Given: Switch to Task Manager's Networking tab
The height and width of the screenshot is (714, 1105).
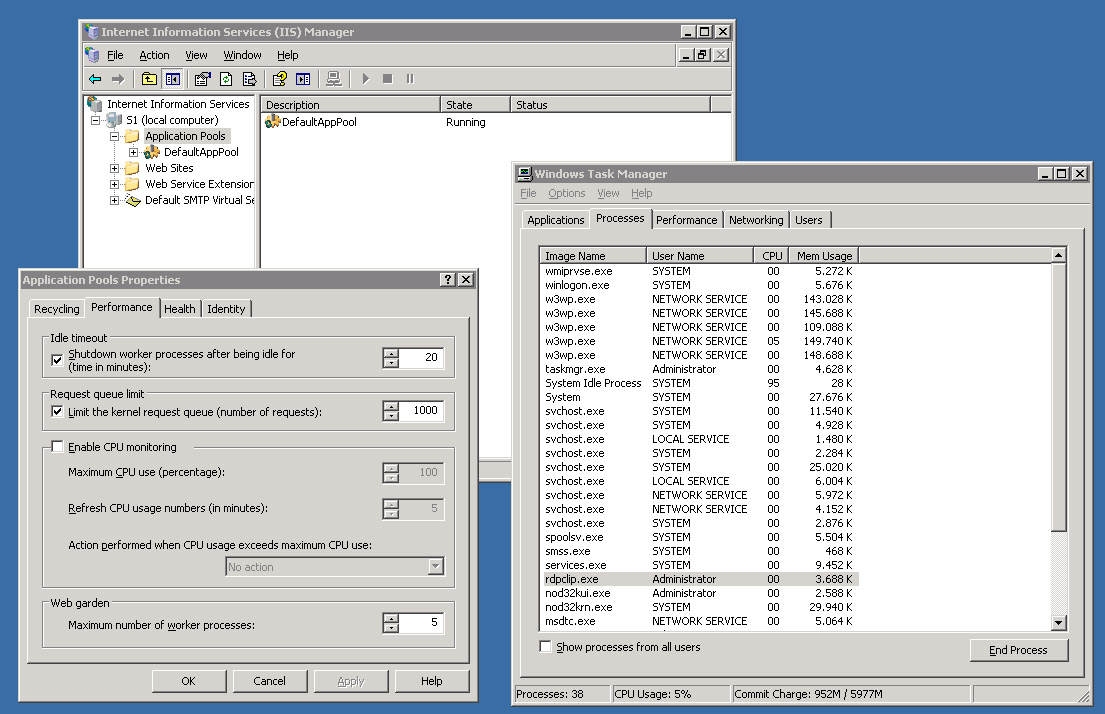Looking at the screenshot, I should click(756, 220).
